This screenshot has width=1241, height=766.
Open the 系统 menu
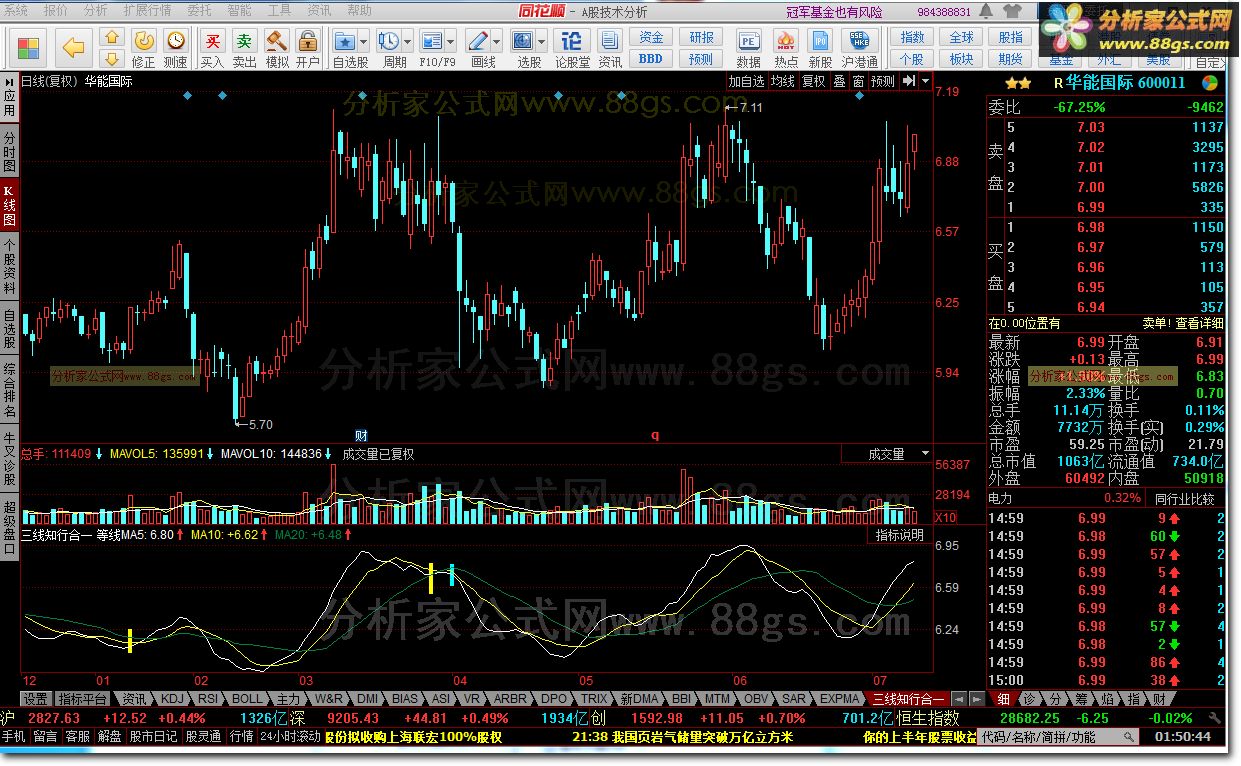(17, 10)
